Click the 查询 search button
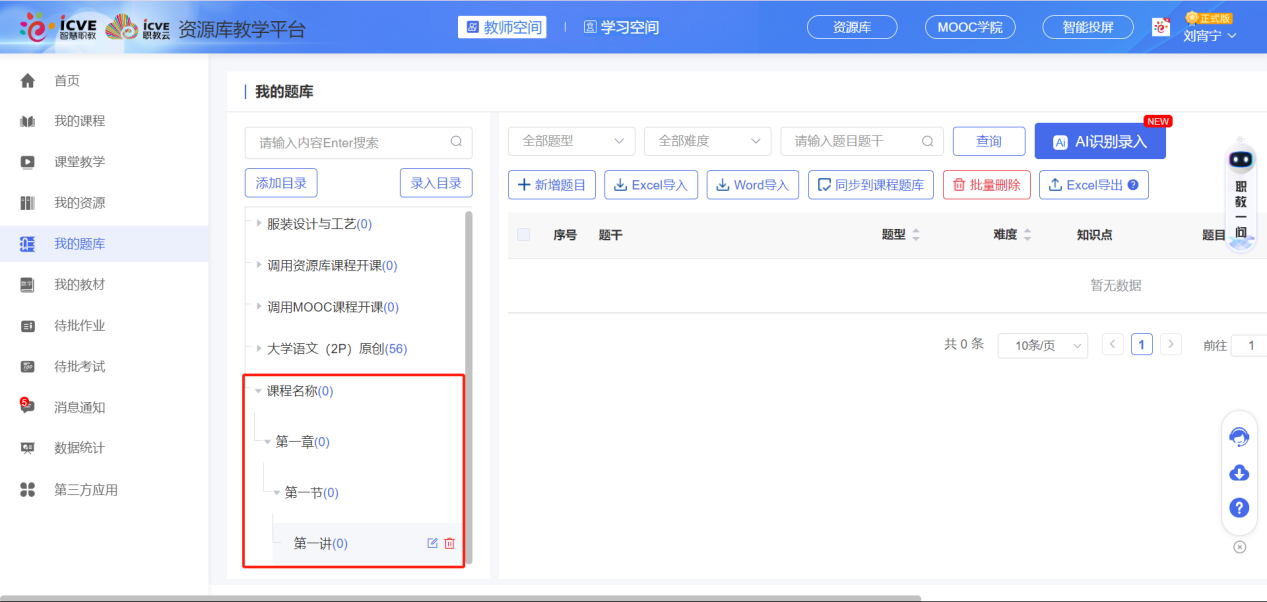The image size is (1267, 602). coord(988,141)
